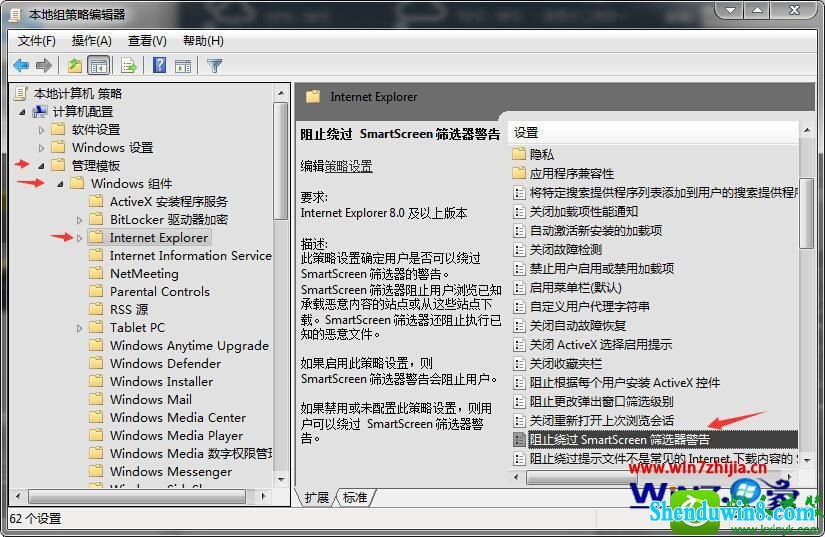825x537 pixels.
Task: Click the app icon in the title bar
Action: (x=15, y=15)
